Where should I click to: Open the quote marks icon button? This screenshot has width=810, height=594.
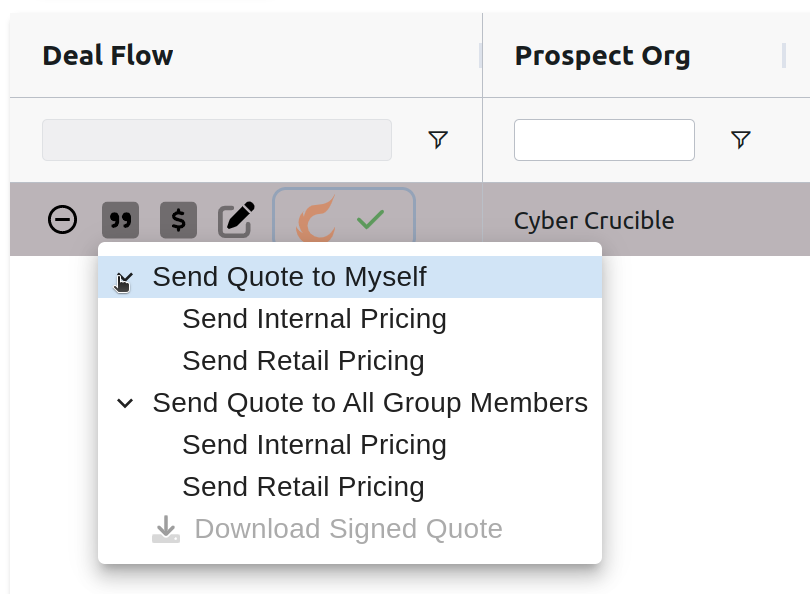click(120, 220)
